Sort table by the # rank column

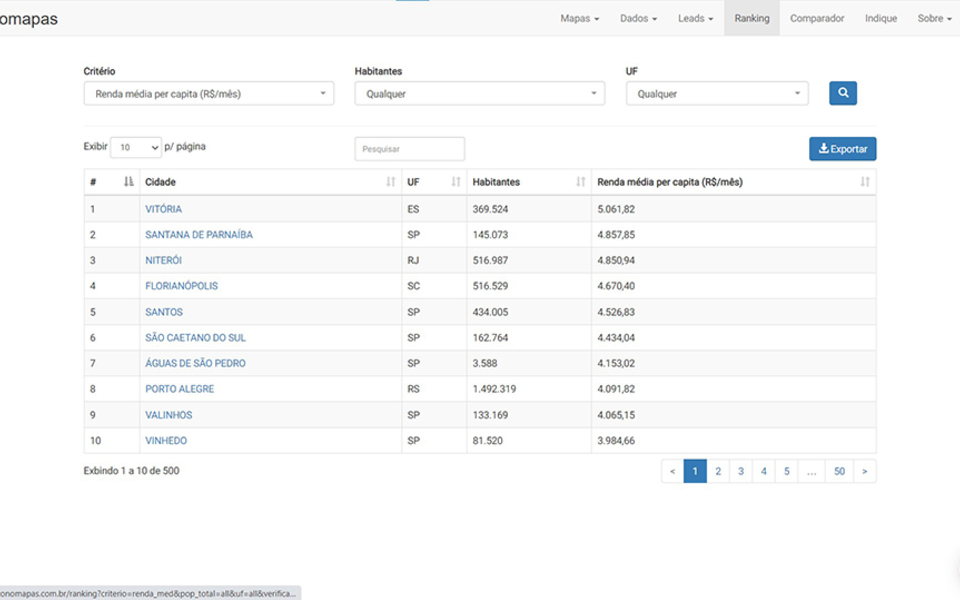[x=111, y=182]
